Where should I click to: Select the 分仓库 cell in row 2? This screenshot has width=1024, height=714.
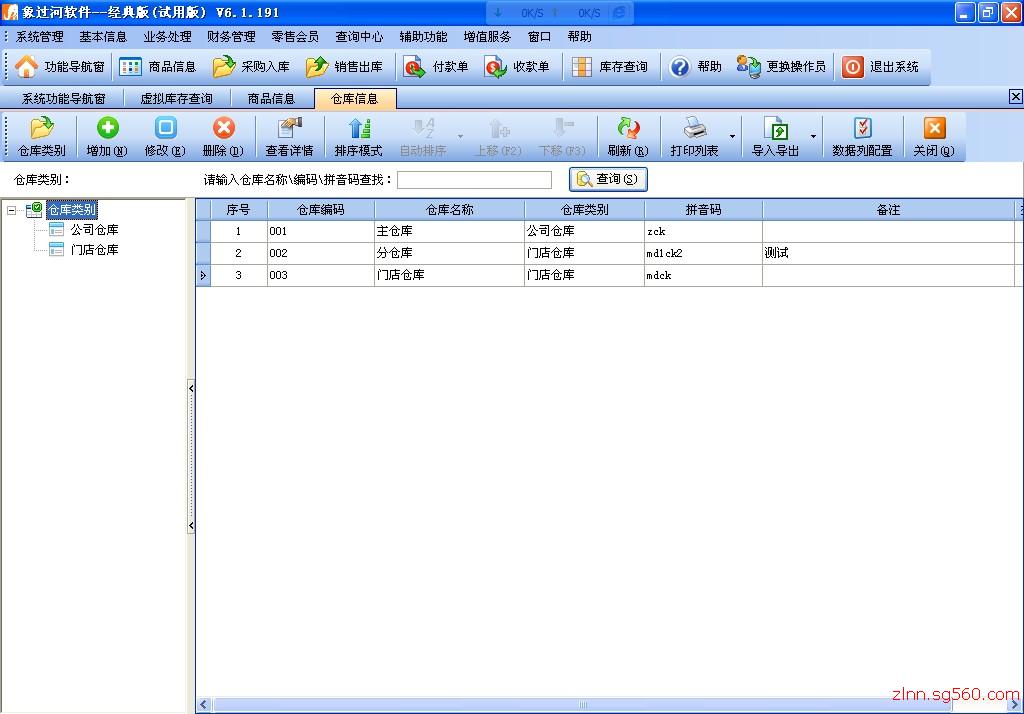[x=449, y=253]
